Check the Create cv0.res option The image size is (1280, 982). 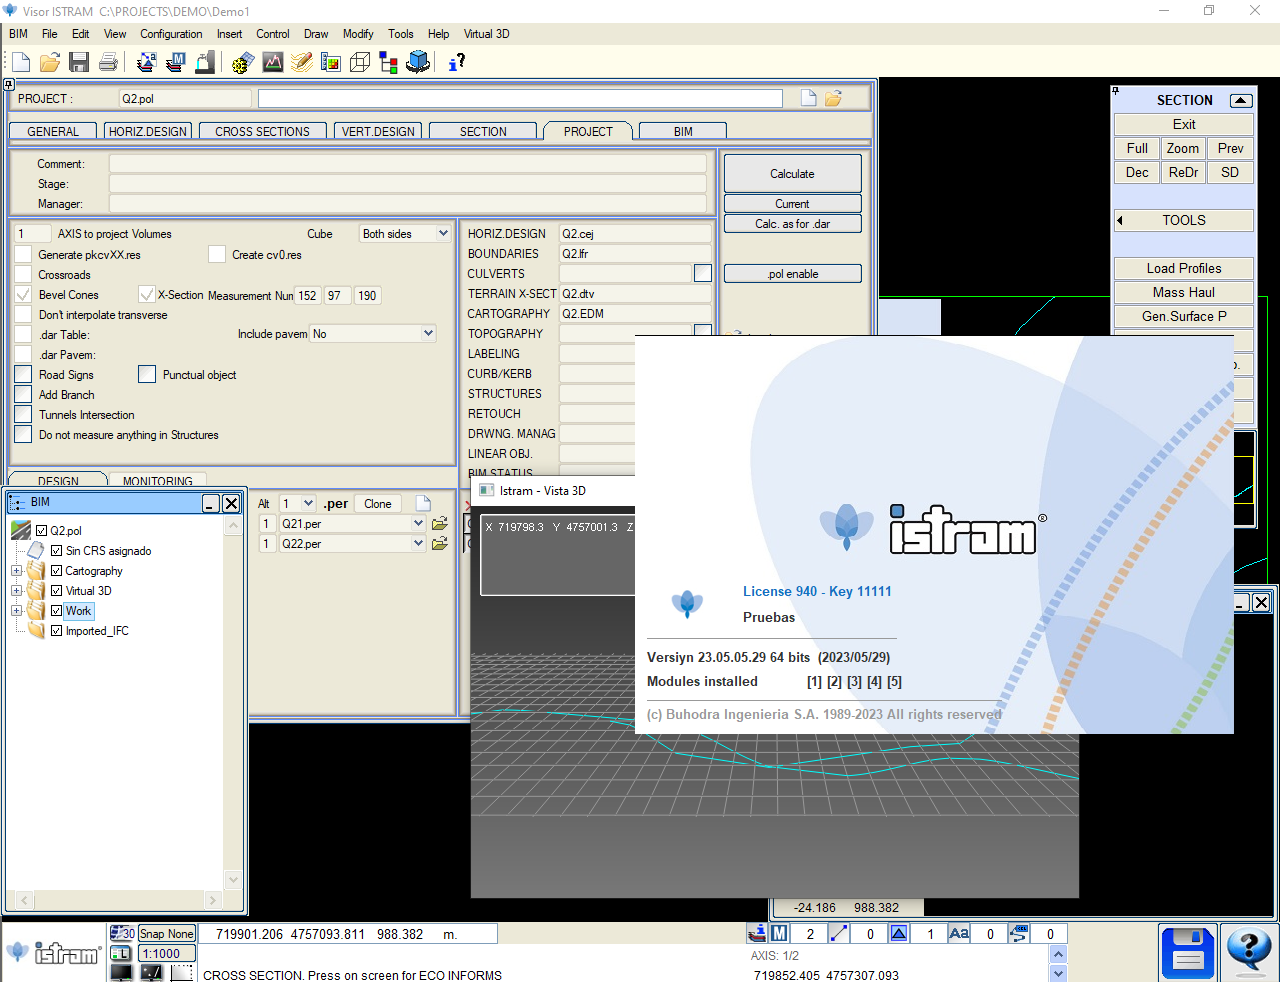coord(217,254)
